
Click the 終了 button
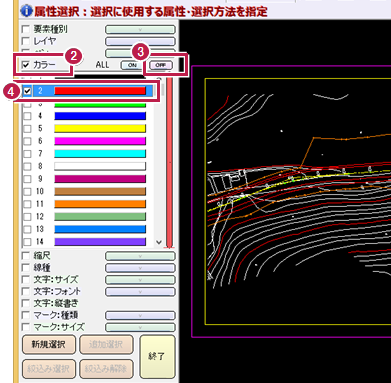click(x=157, y=357)
